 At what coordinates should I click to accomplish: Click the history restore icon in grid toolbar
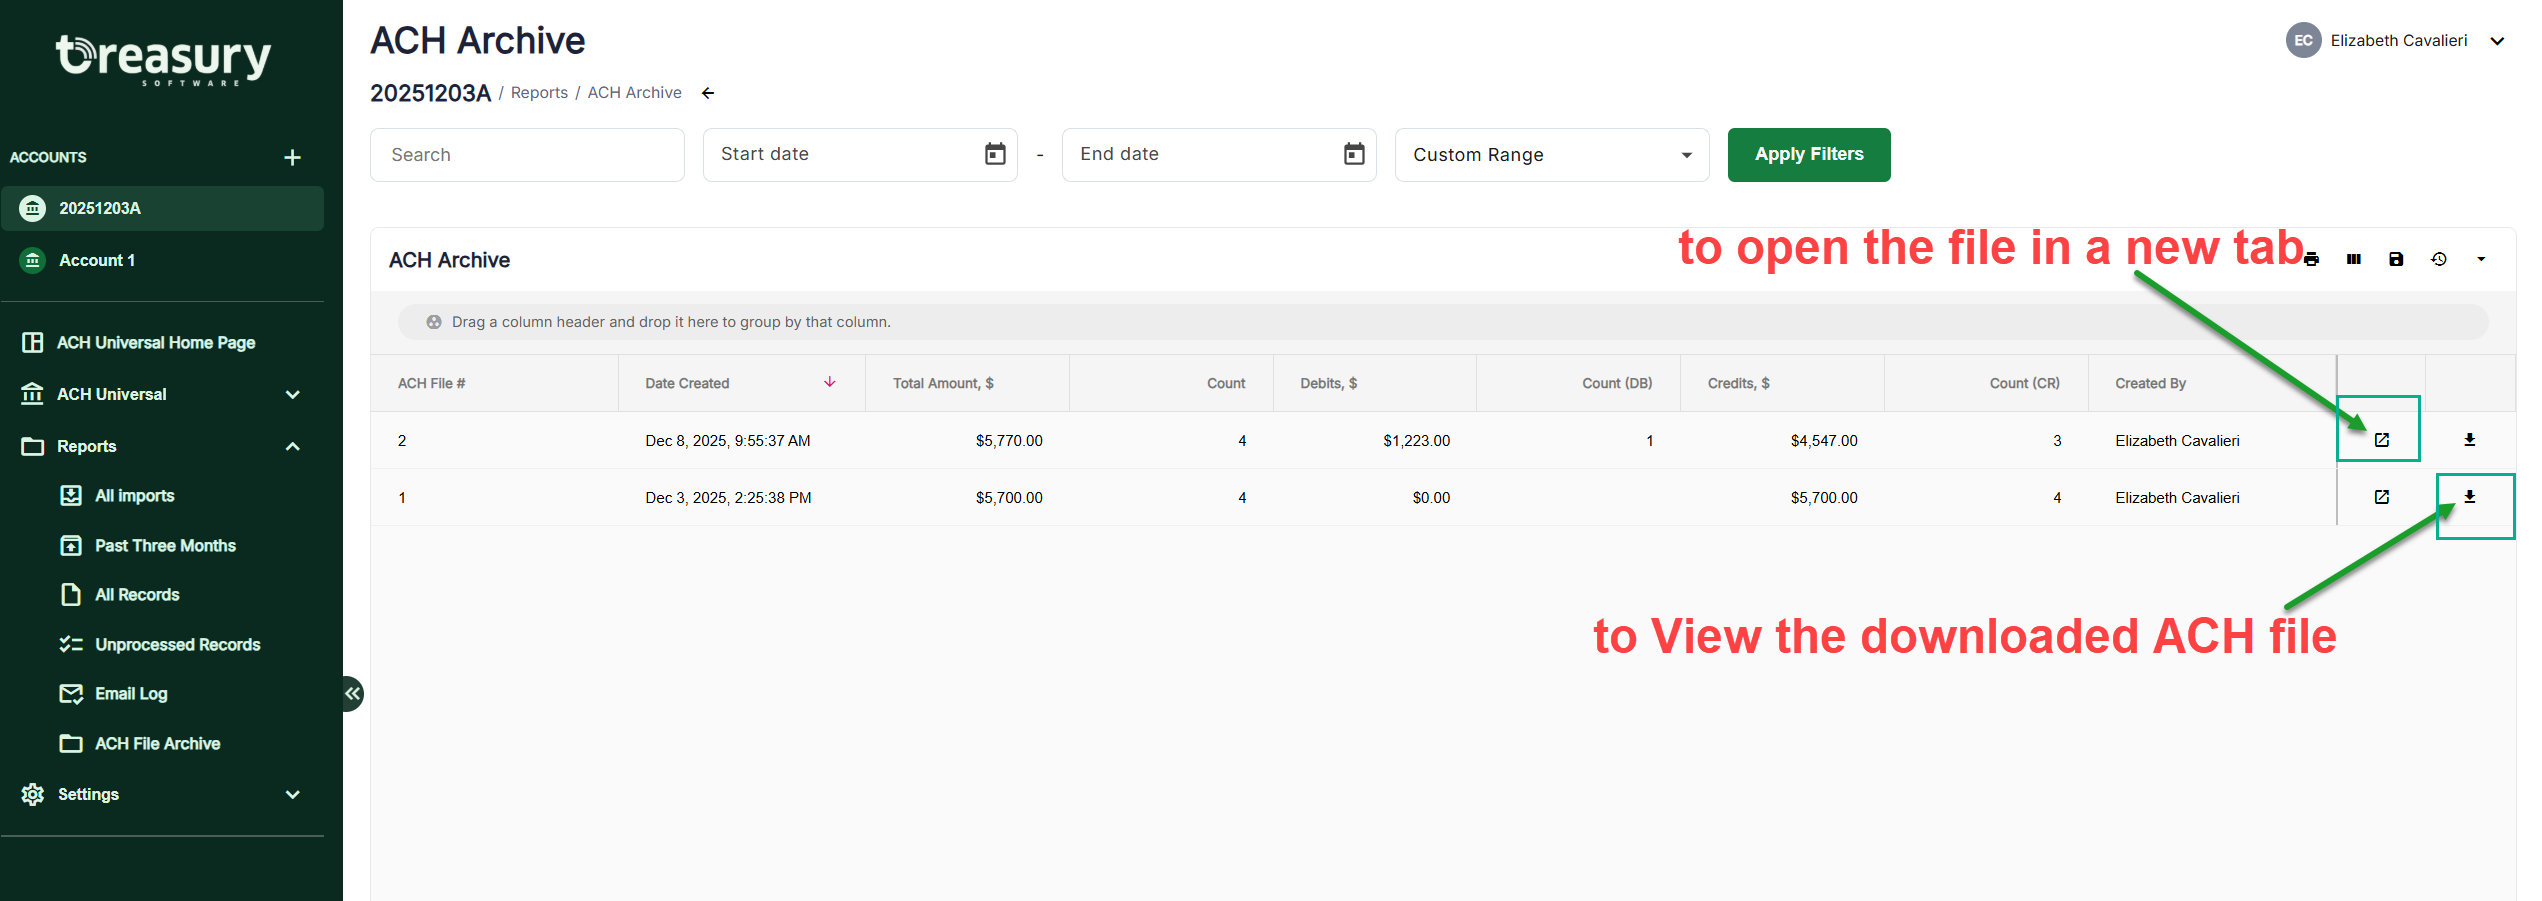click(2439, 260)
